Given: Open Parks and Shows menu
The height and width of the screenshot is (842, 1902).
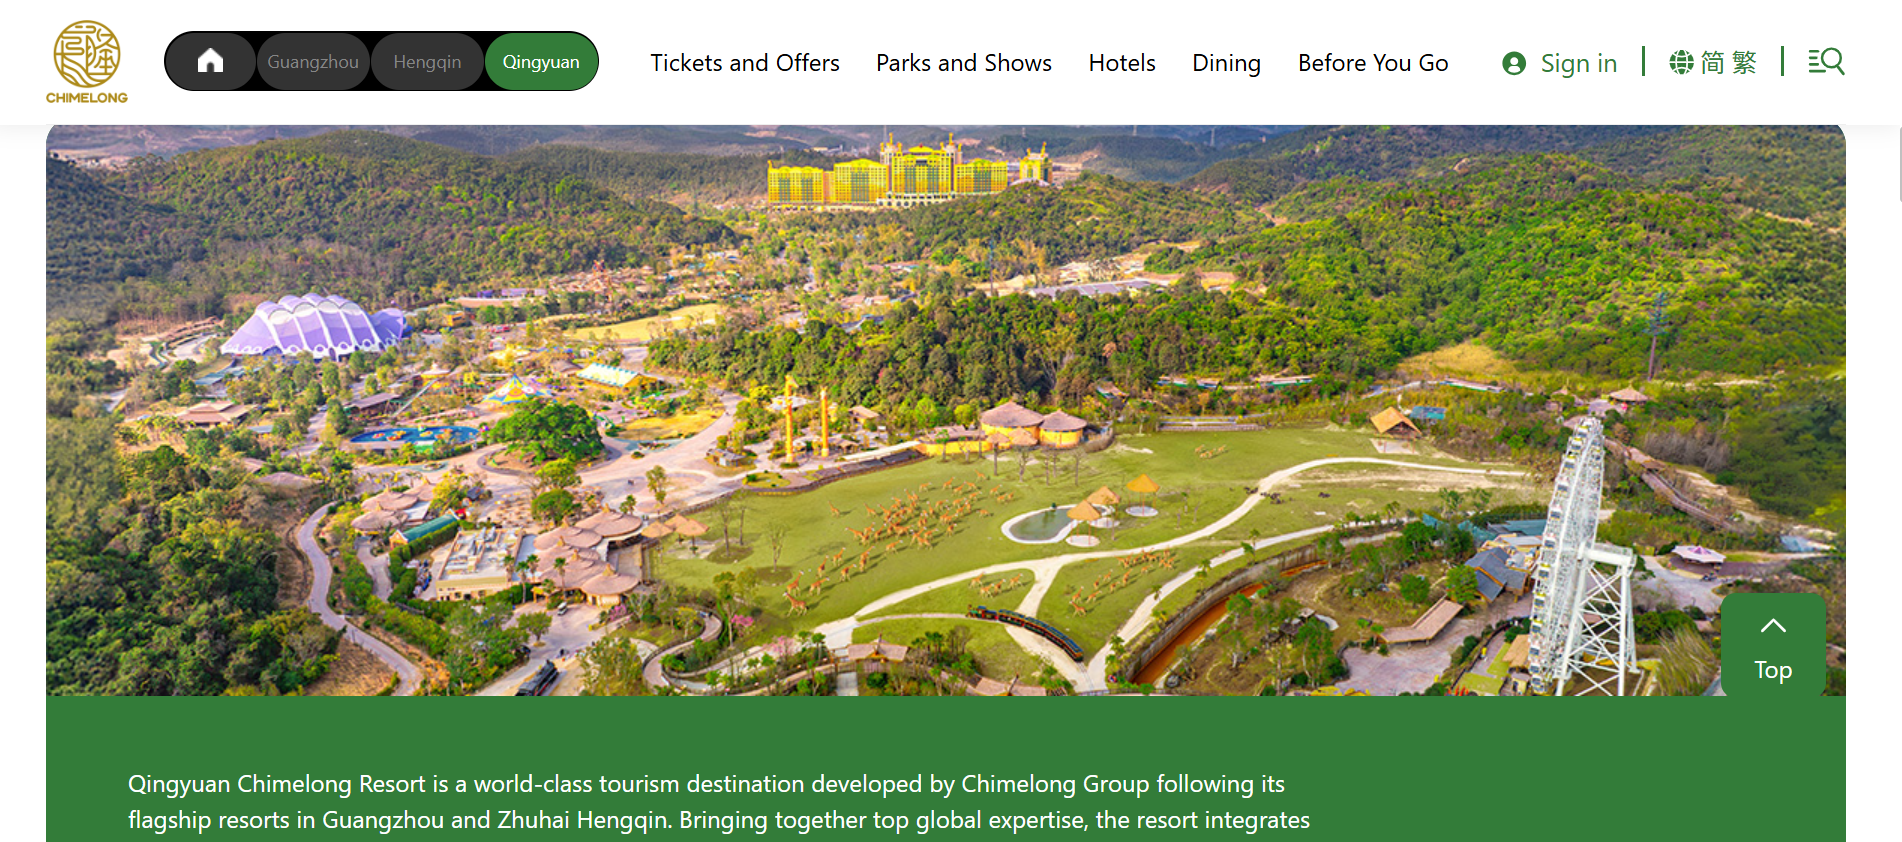Looking at the screenshot, I should coord(964,63).
